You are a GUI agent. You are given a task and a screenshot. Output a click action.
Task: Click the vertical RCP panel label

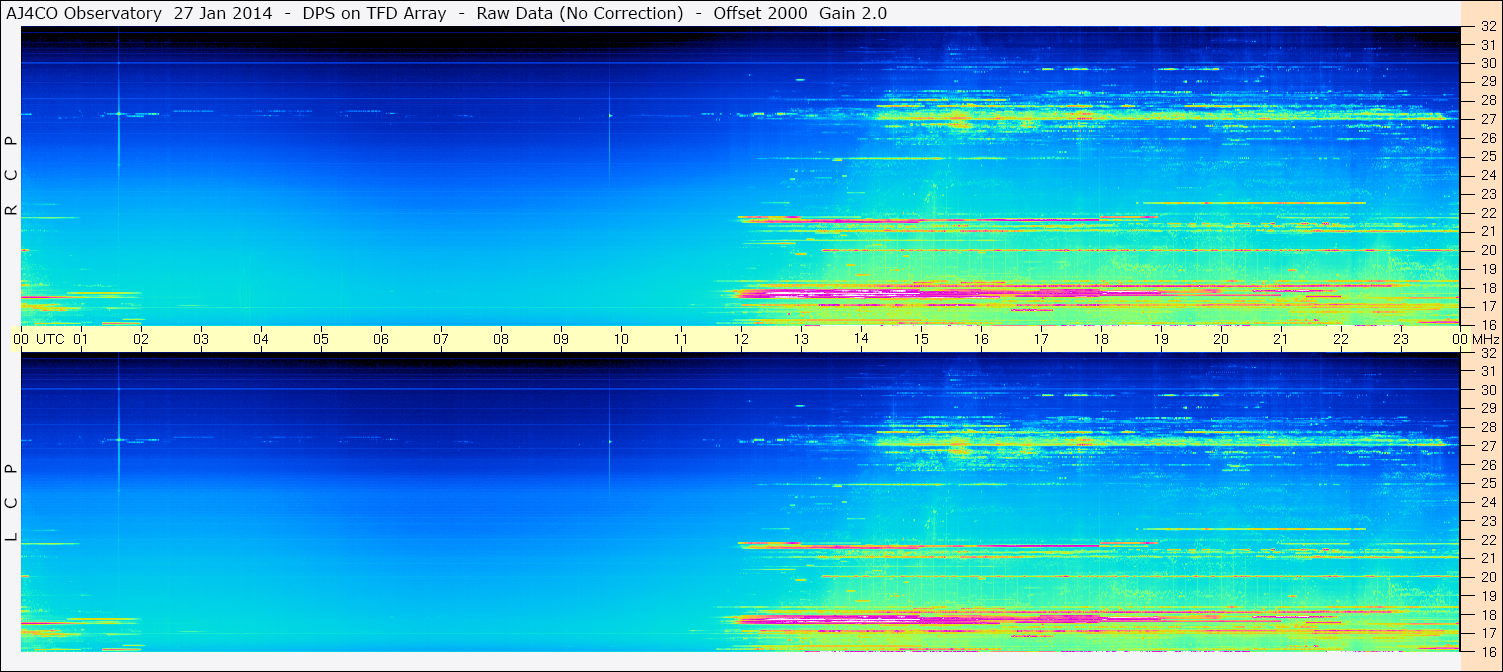pos(11,176)
